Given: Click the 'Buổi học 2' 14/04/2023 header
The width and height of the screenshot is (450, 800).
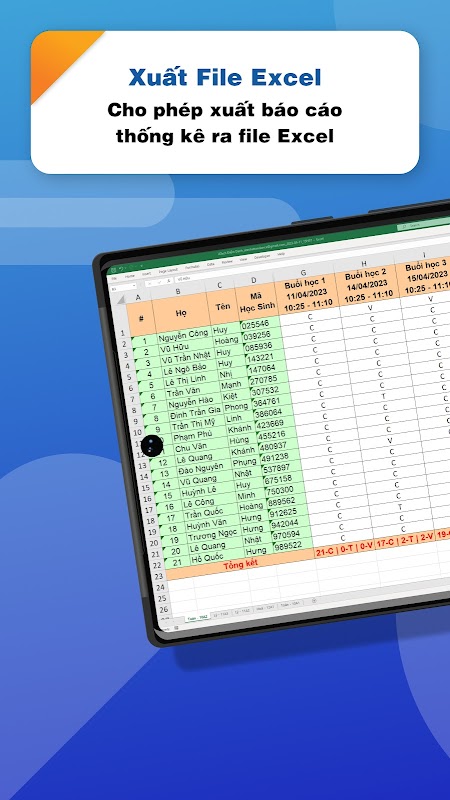Looking at the screenshot, I should pos(368,285).
